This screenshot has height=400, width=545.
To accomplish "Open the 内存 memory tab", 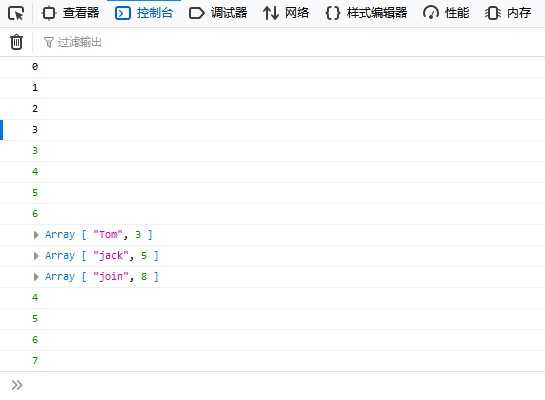I will 508,13.
